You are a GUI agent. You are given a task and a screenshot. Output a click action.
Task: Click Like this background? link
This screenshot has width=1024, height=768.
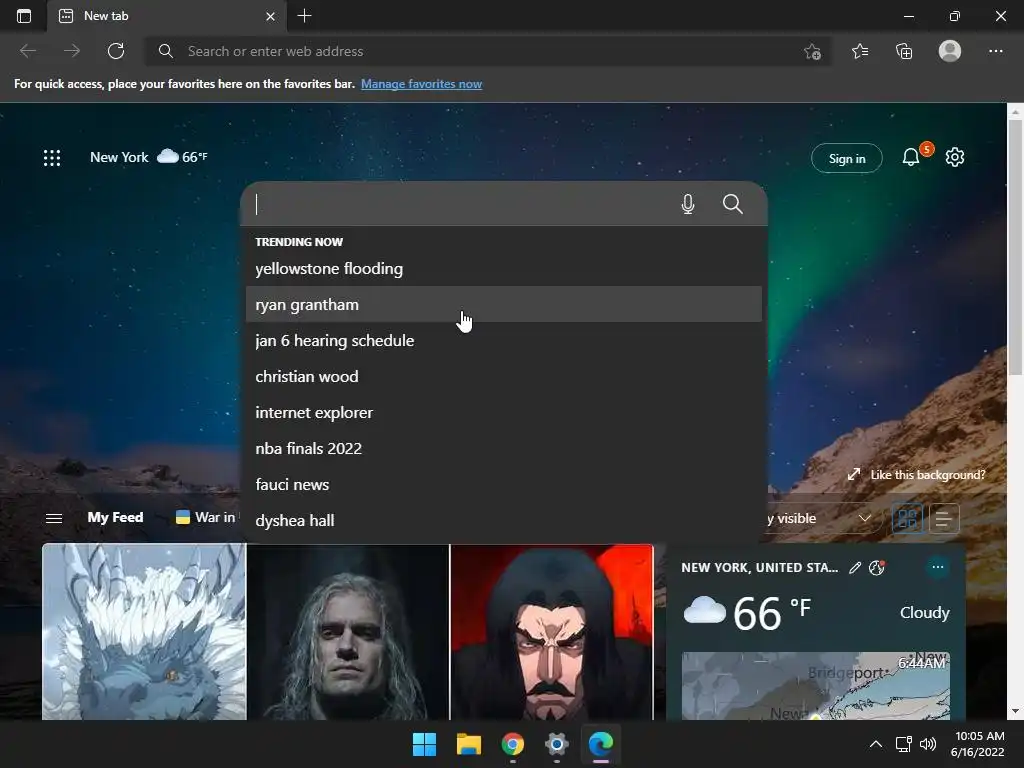(917, 475)
